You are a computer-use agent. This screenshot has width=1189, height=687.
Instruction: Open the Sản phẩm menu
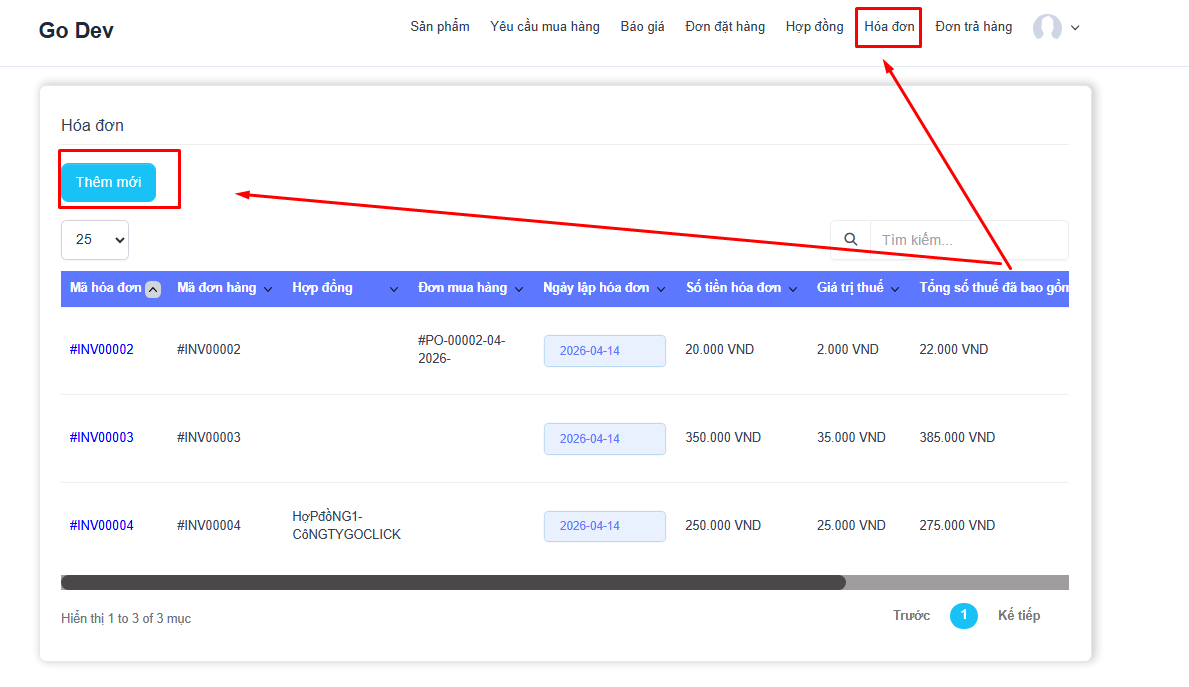(x=439, y=27)
